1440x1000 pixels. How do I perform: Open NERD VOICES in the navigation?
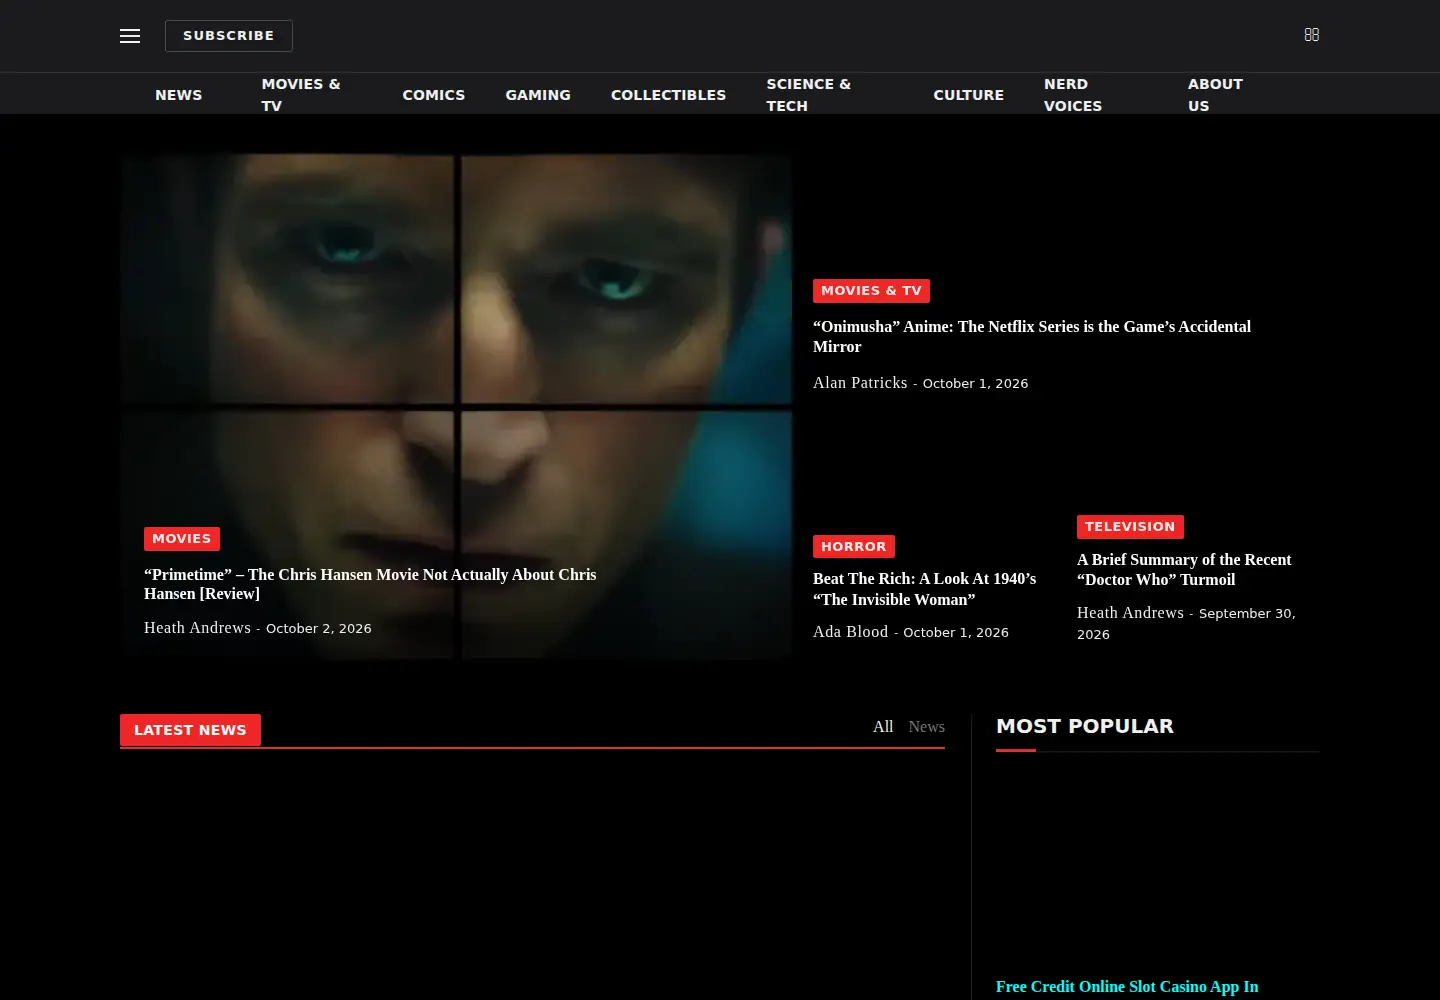[1073, 95]
